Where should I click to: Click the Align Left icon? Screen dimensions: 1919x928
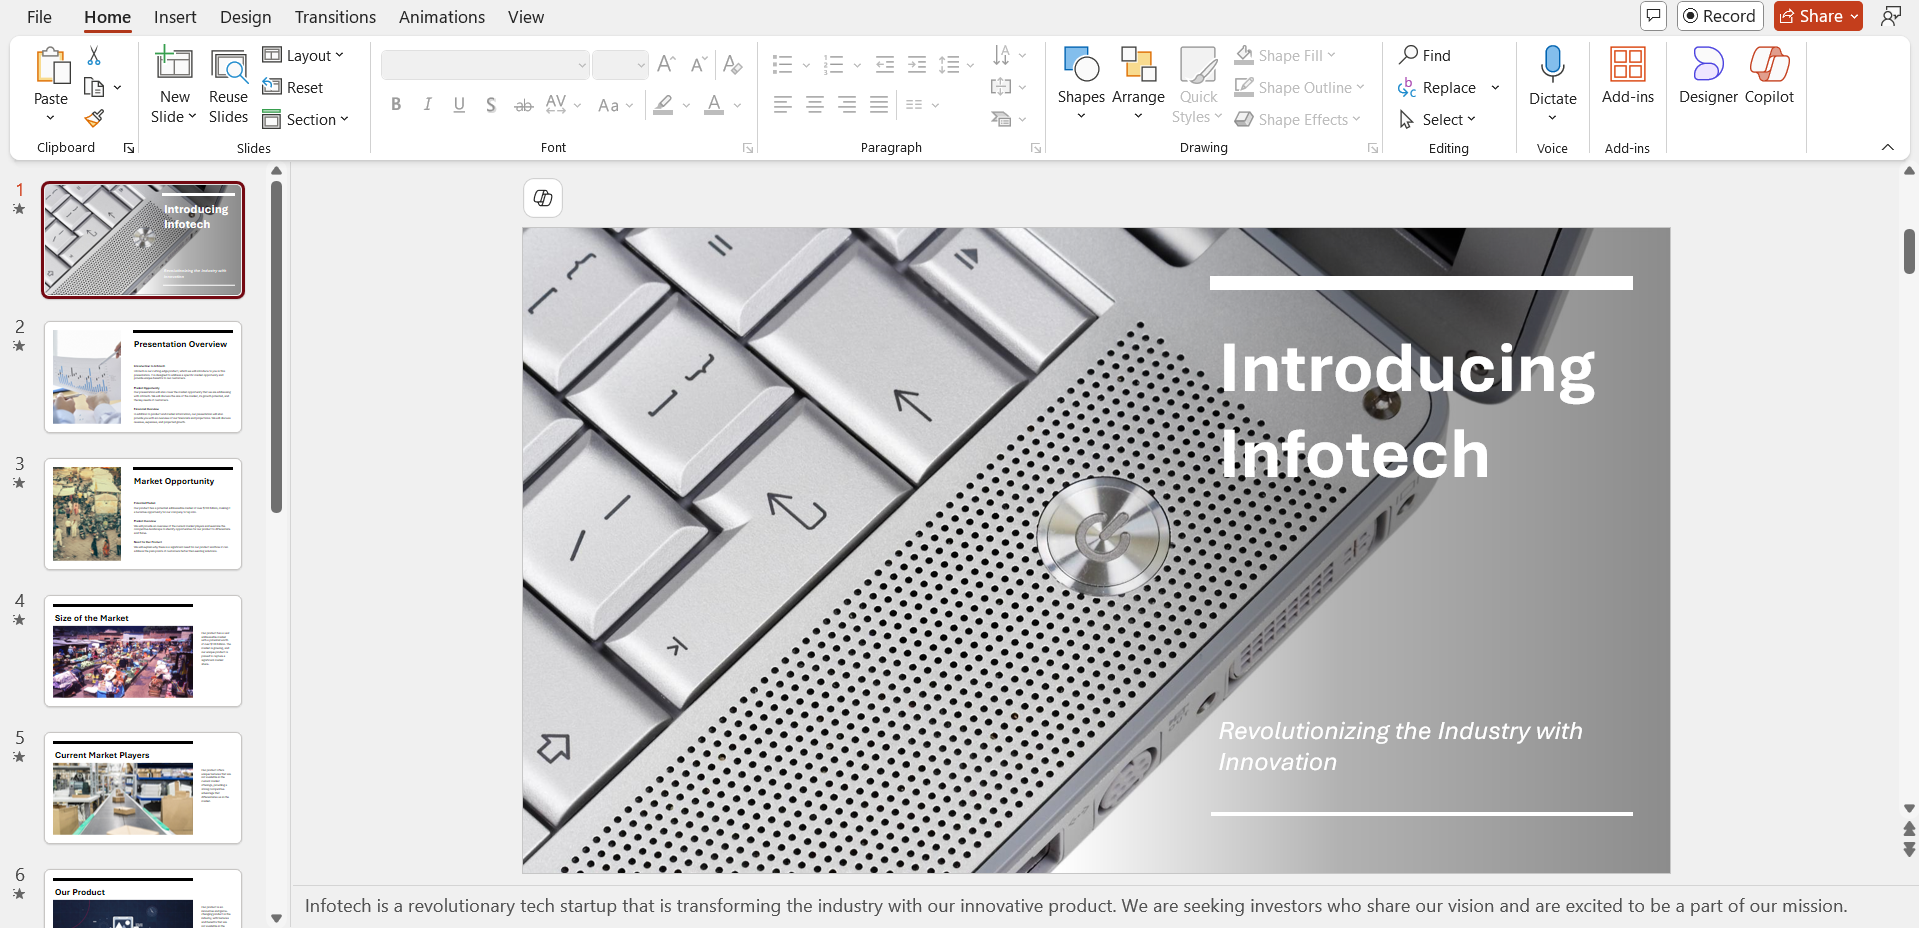tap(783, 104)
